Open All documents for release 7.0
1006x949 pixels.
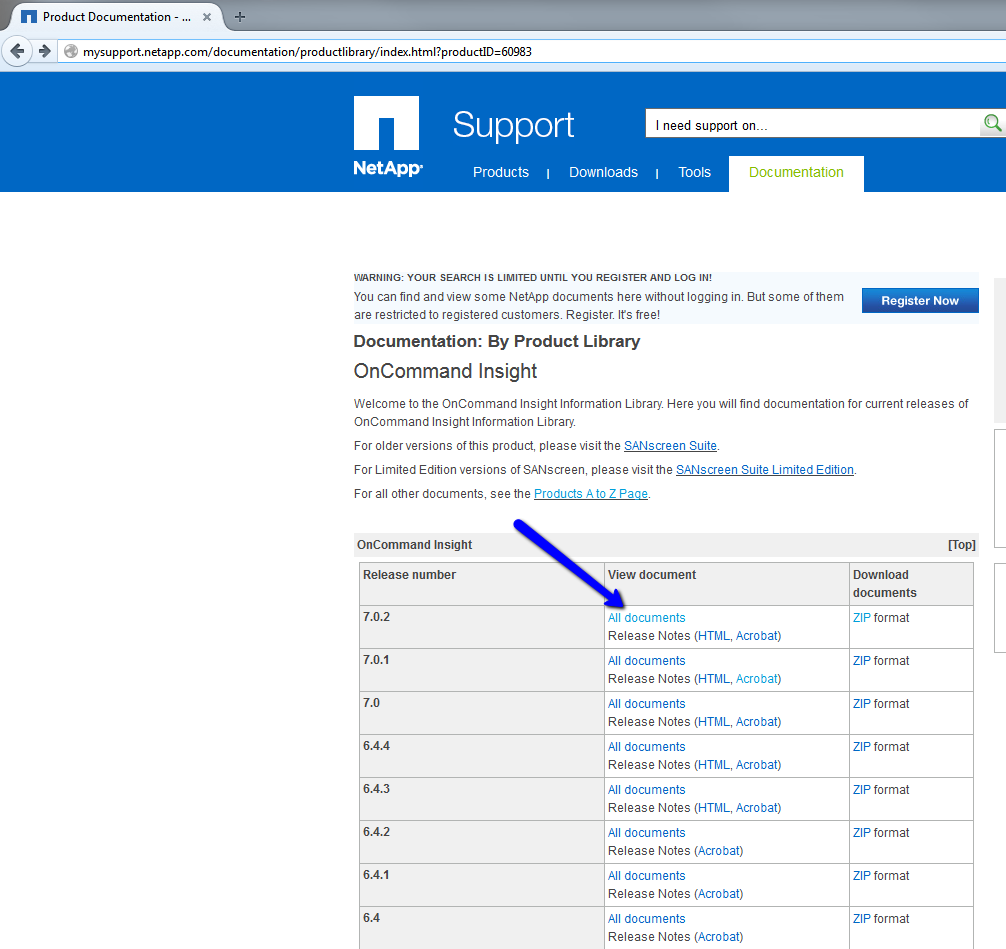[x=646, y=703]
